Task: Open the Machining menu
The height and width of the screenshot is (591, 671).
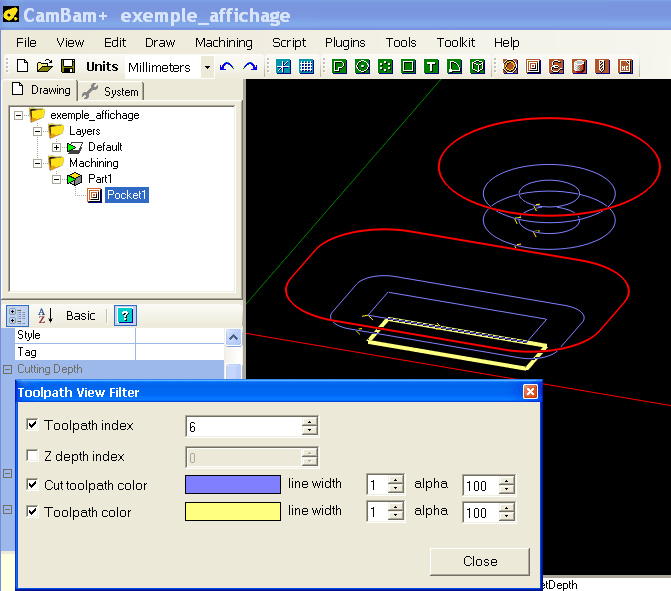Action: [x=224, y=42]
